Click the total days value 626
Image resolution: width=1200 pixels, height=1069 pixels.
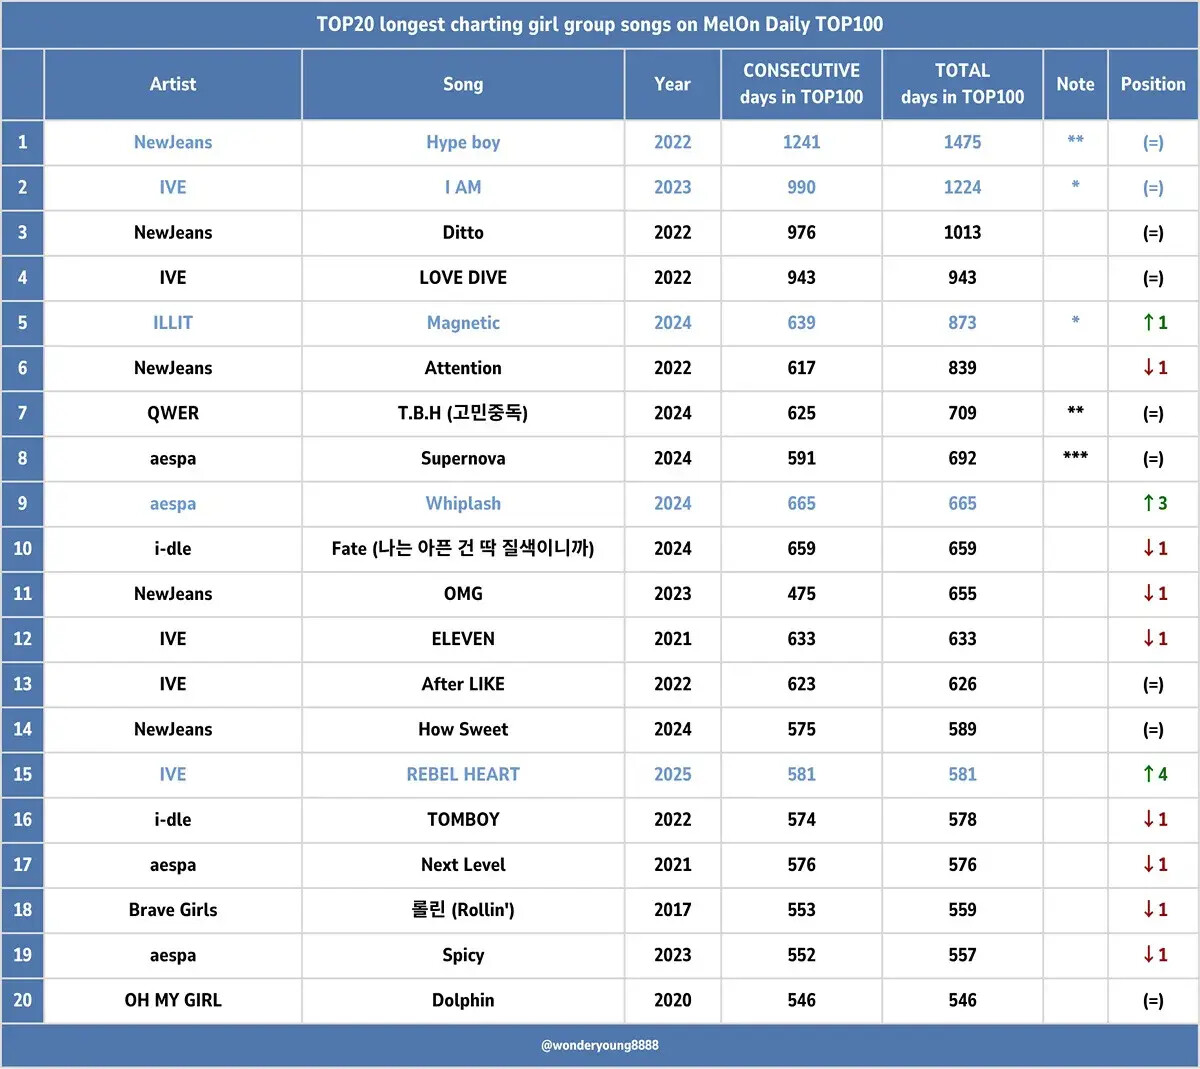(x=962, y=684)
